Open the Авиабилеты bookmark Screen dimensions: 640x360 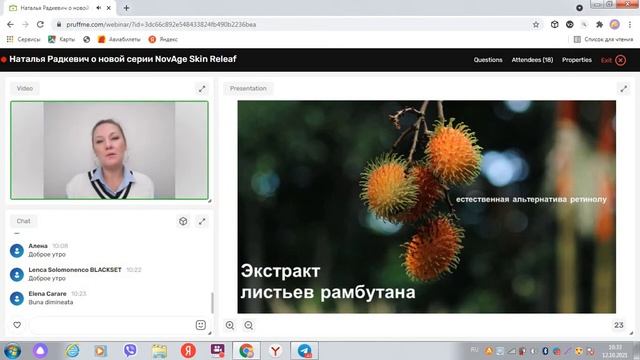point(119,39)
